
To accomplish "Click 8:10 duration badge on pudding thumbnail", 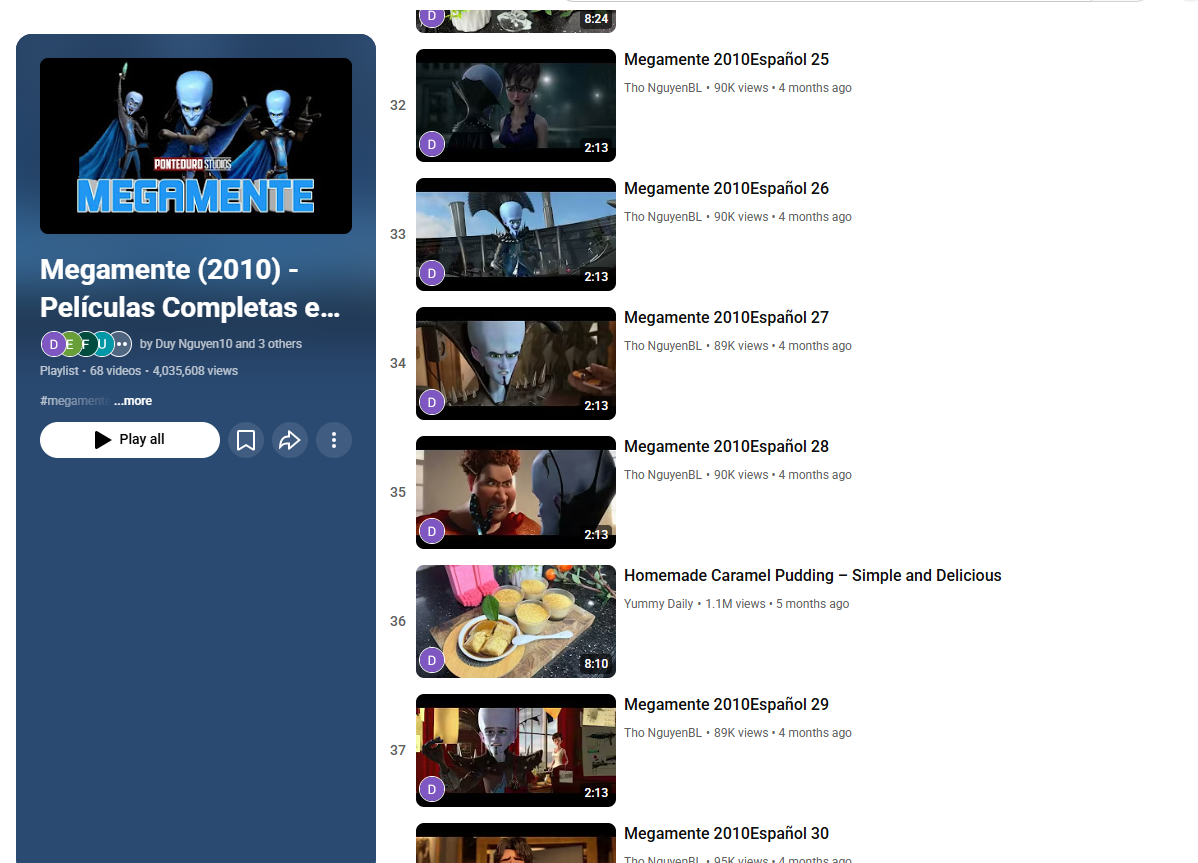I will pyautogui.click(x=596, y=664).
